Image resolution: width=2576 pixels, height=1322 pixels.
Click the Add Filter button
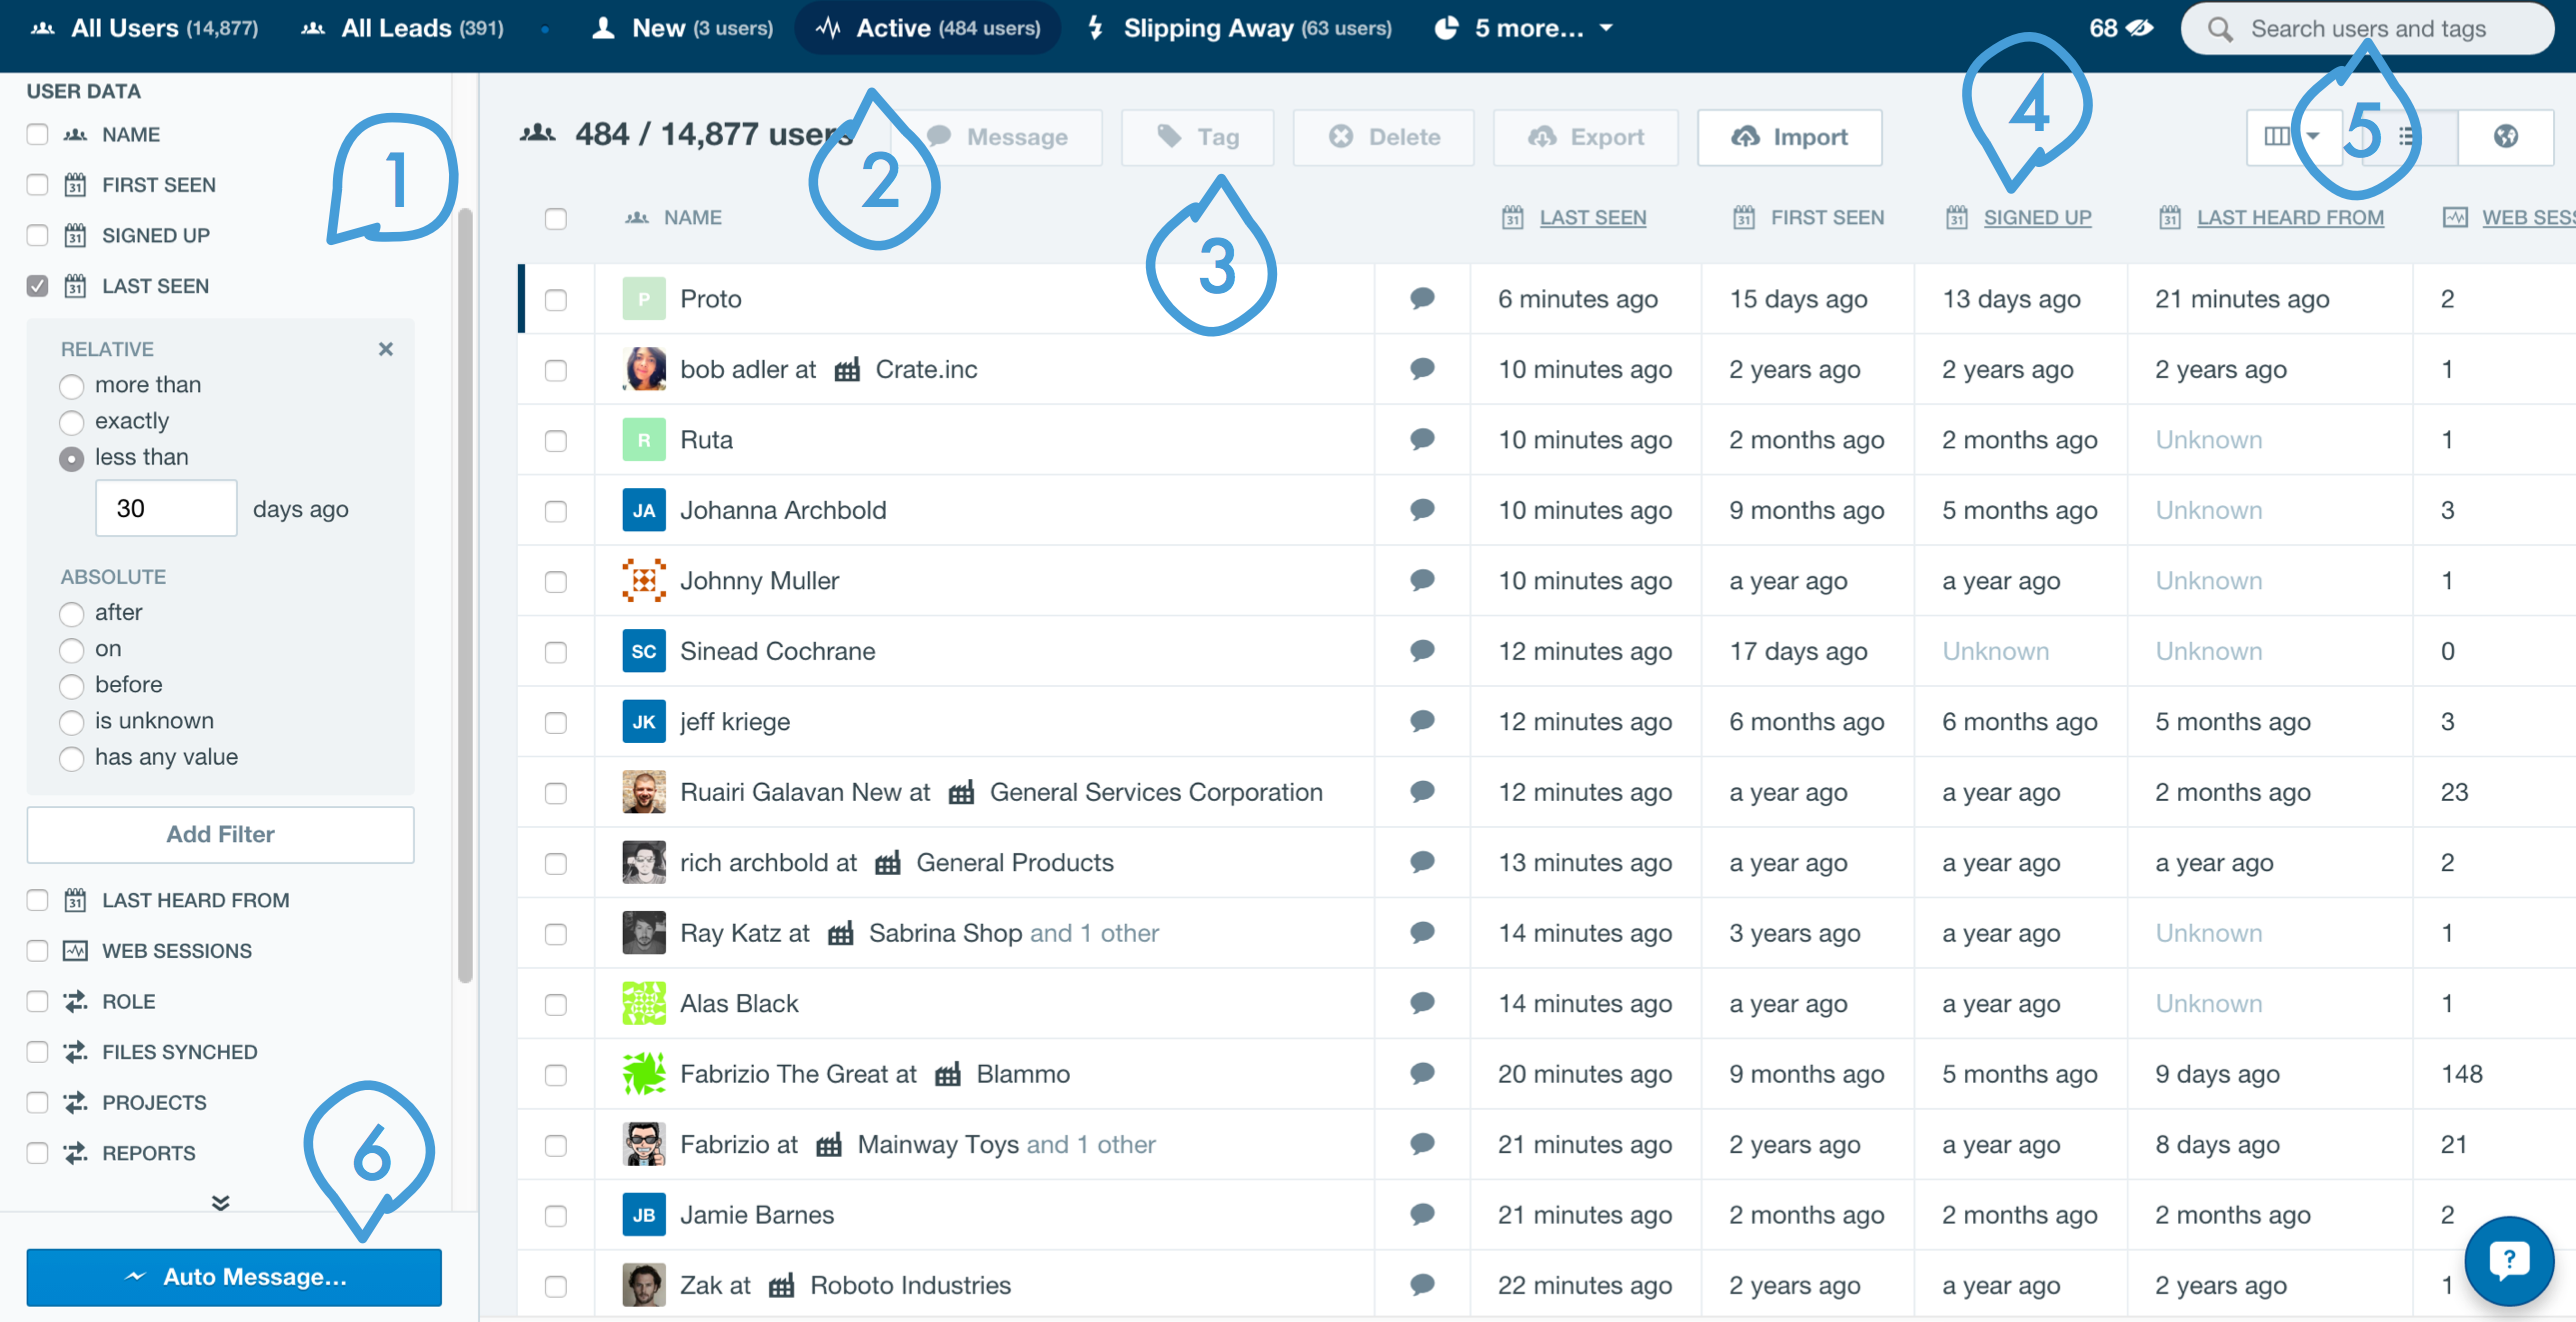coord(220,834)
